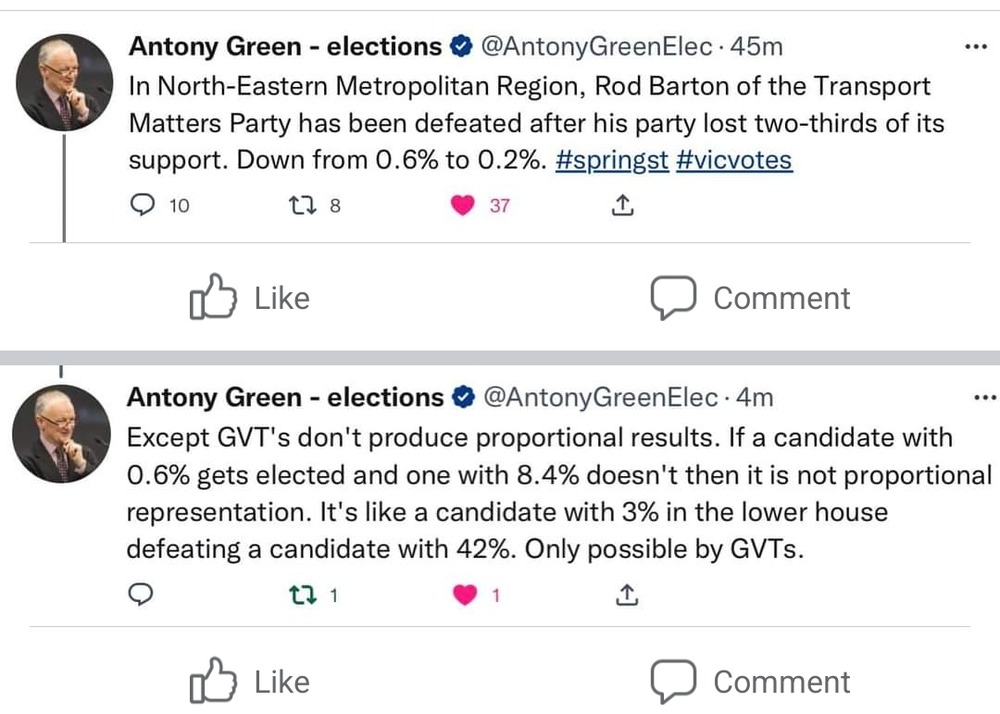Share the first tweet via upload icon
Image resolution: width=1000 pixels, height=714 pixels.
coord(621,206)
